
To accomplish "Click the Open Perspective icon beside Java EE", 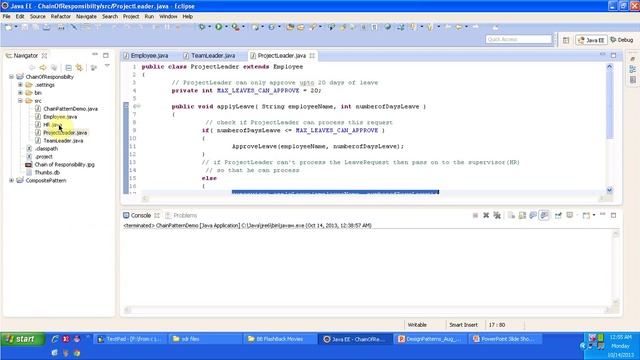I will 566,40.
